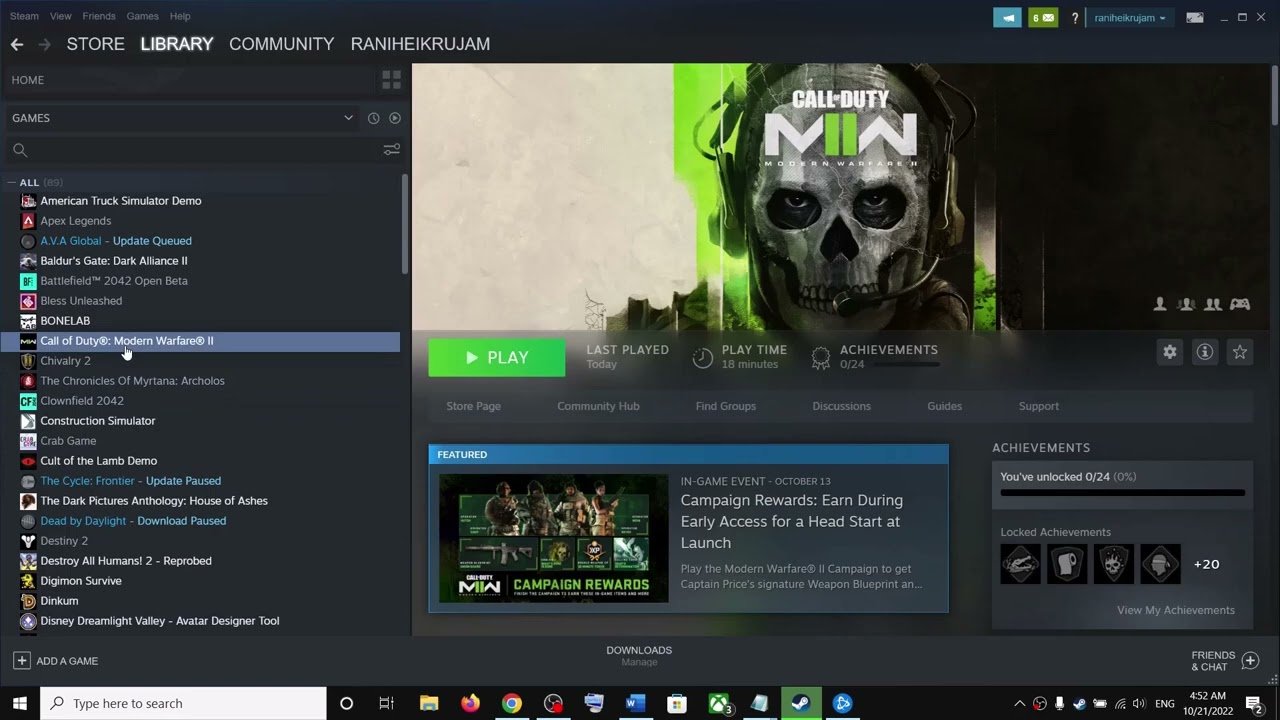The height and width of the screenshot is (720, 1280).
Task: Click the Apex Legends game icon
Action: pos(28,221)
